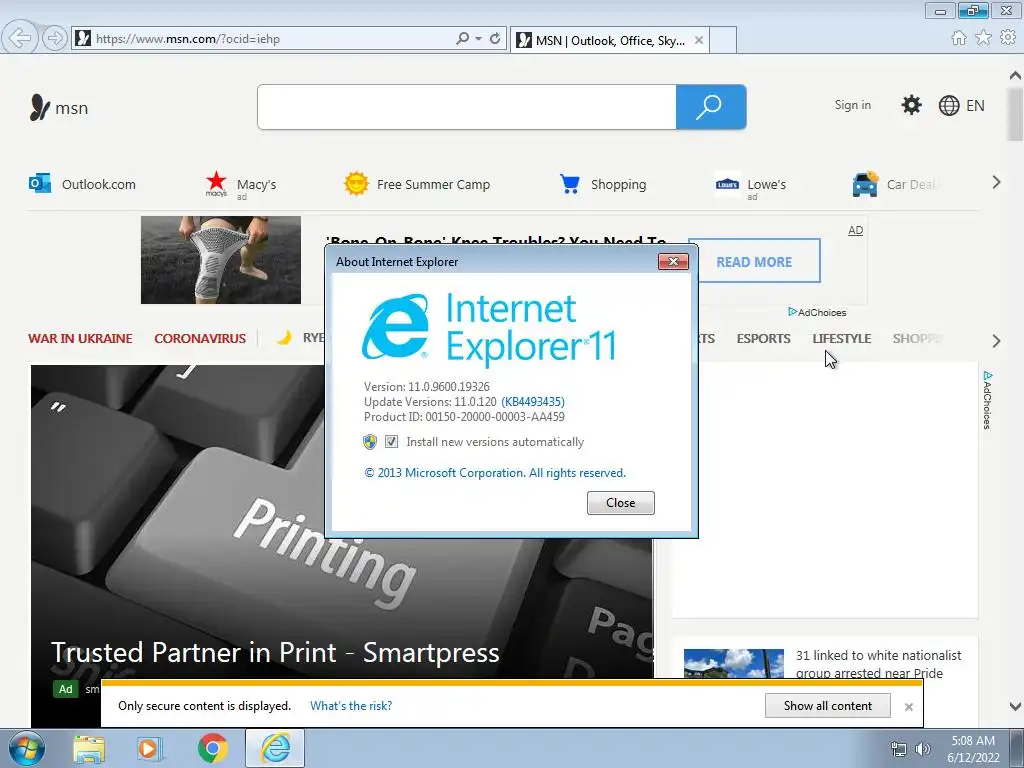
Task: Open a new blank tab
Action: [723, 40]
